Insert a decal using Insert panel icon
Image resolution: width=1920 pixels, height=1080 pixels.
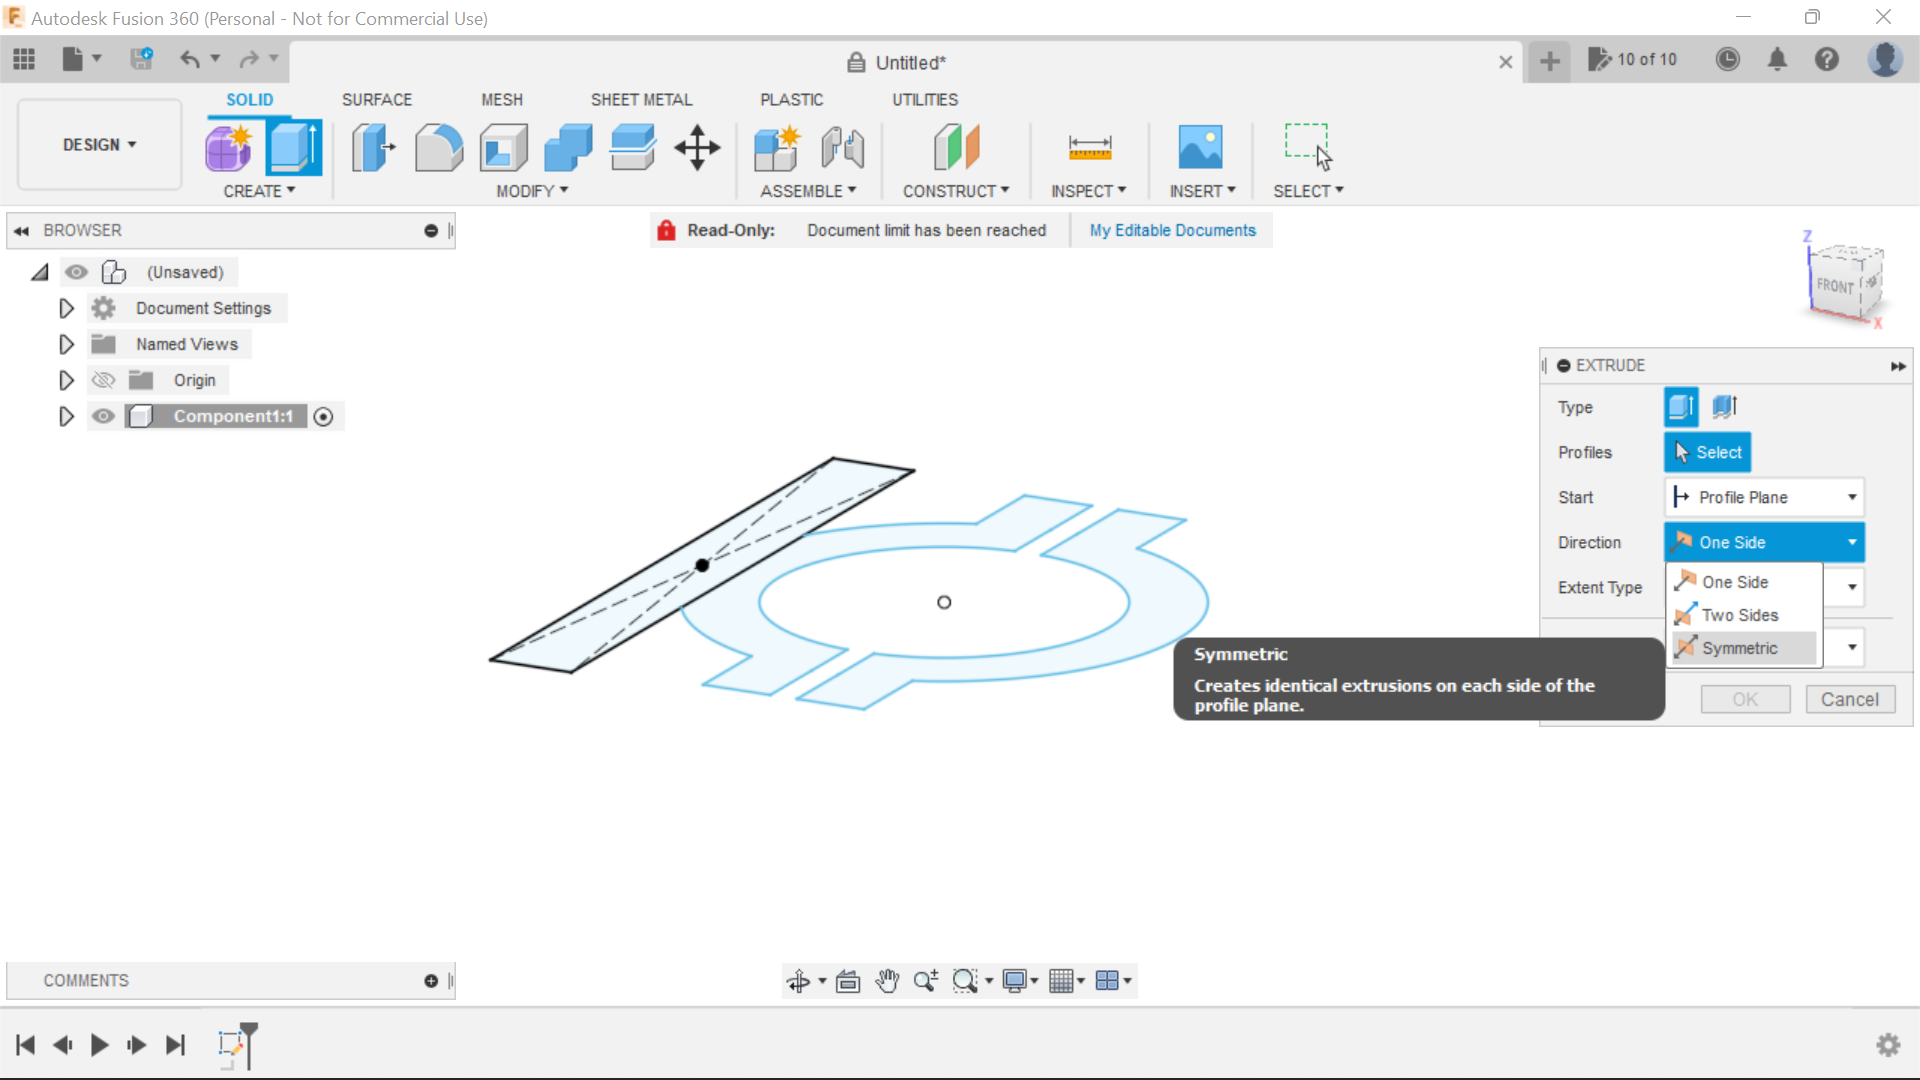click(x=1201, y=147)
